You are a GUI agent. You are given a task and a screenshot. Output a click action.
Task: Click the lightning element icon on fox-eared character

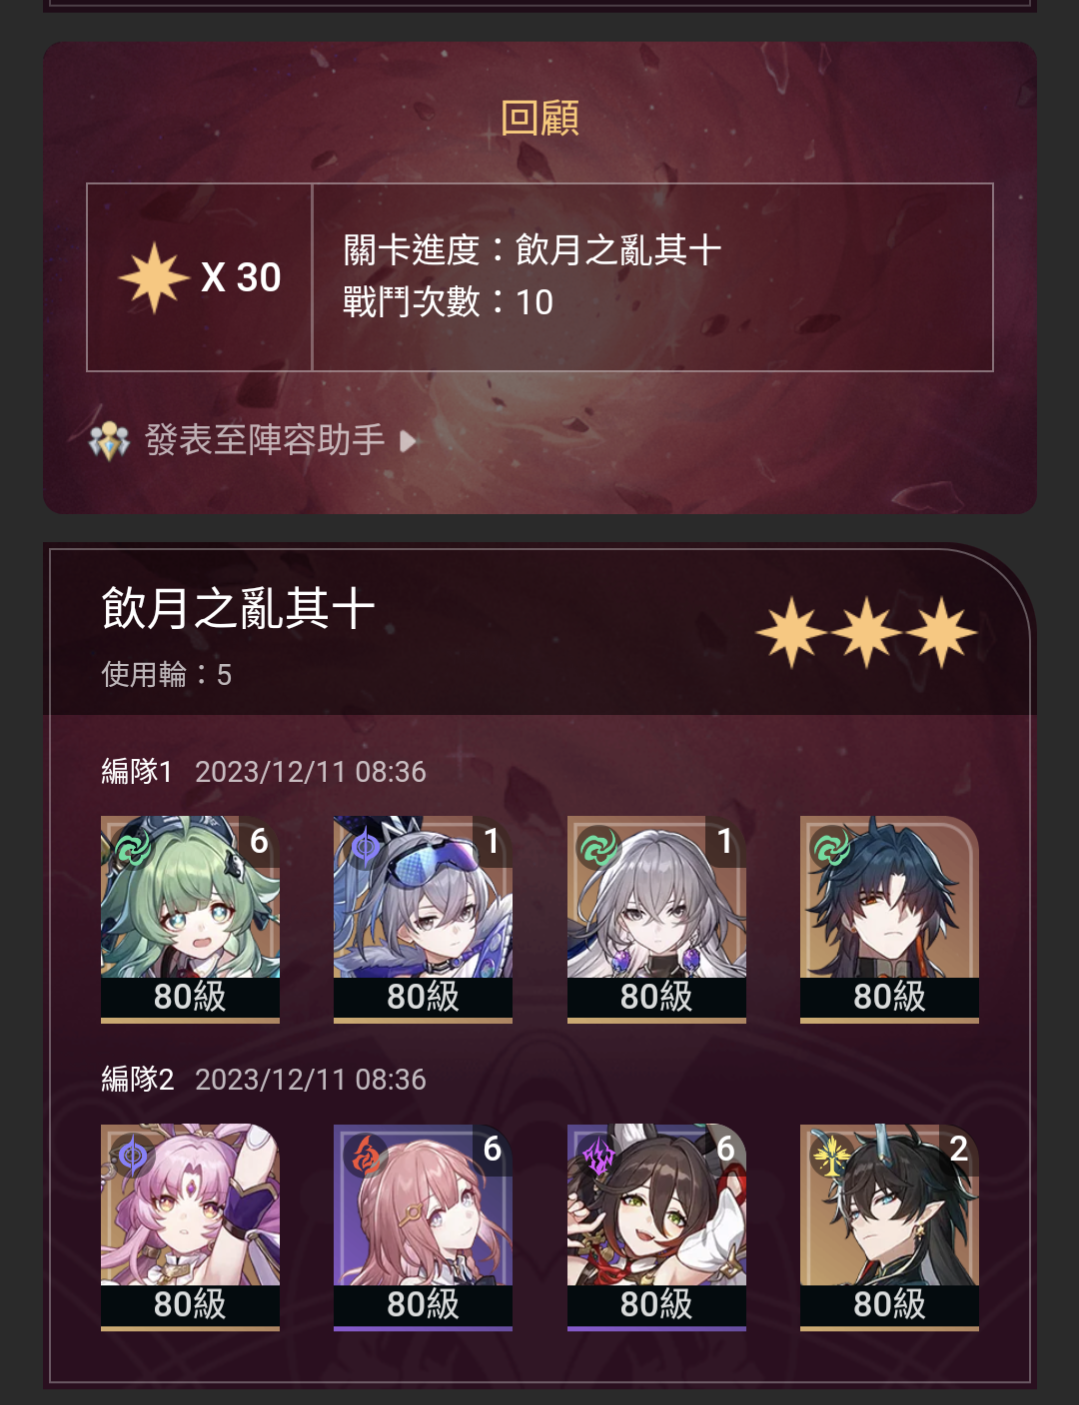598,1157
